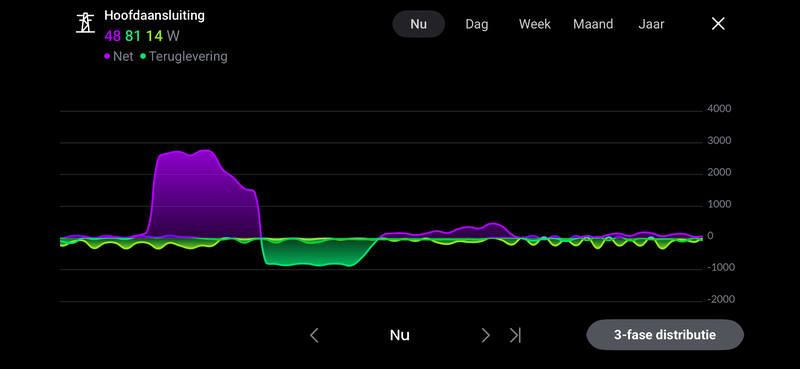Click the green 81 phase value

click(133, 36)
